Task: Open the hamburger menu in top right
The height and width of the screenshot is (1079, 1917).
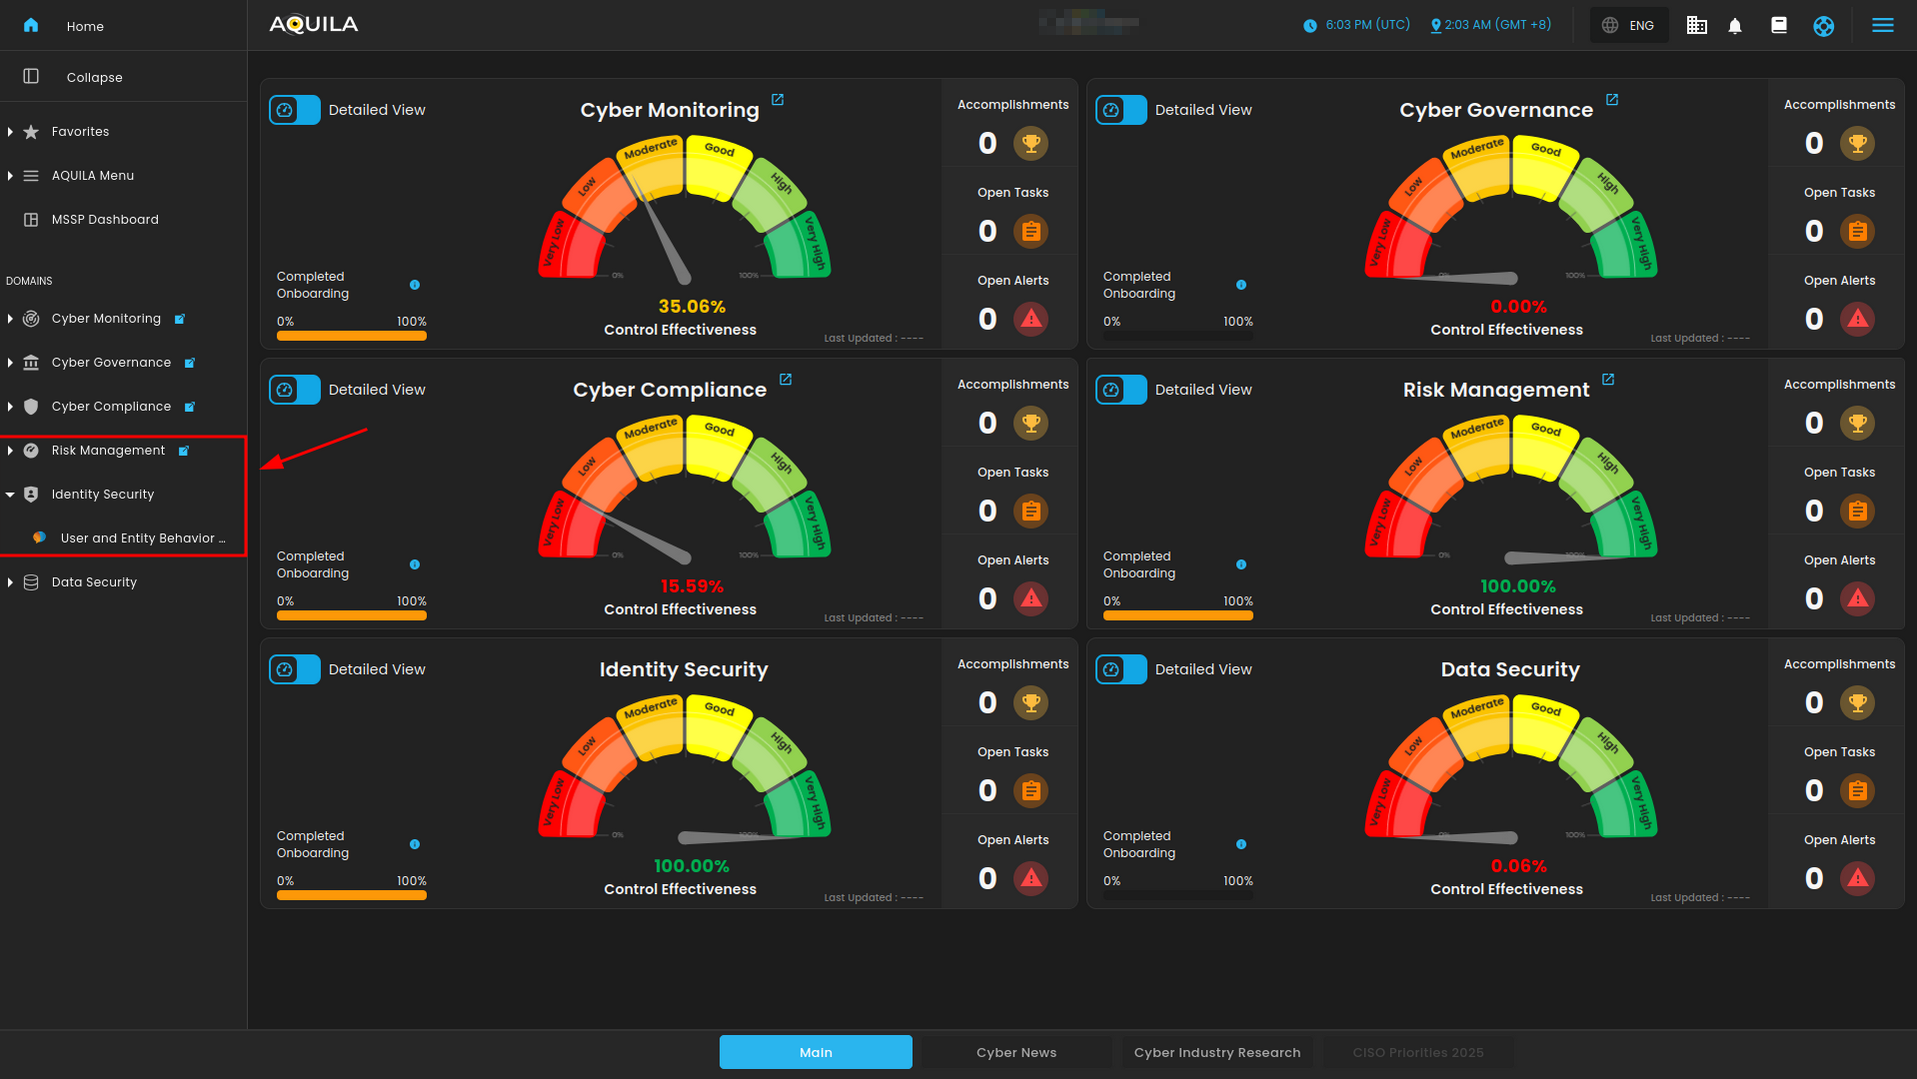Action: click(1882, 26)
